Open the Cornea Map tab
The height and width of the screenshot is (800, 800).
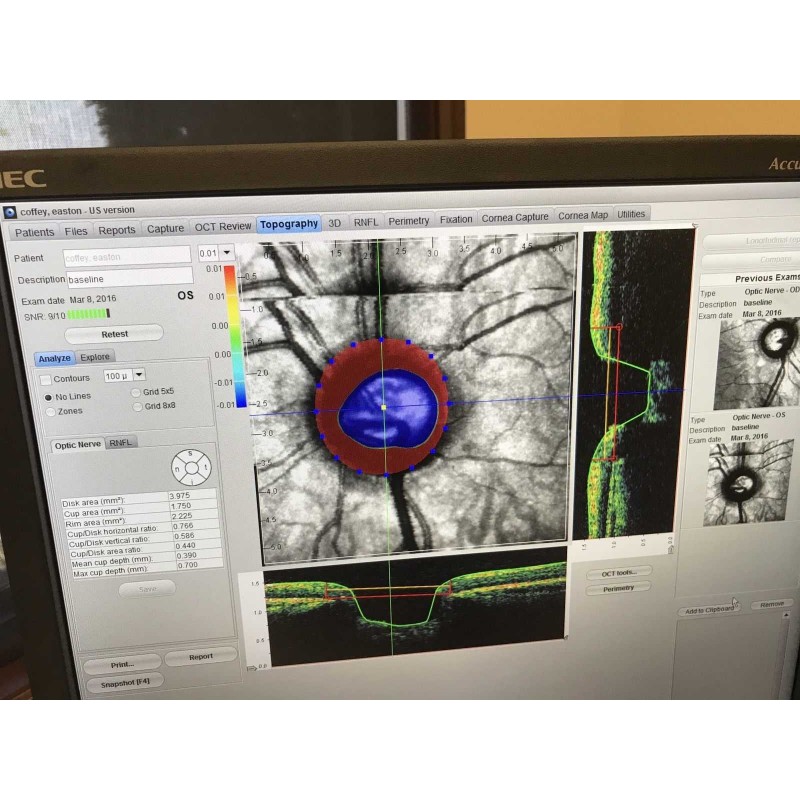coord(583,215)
